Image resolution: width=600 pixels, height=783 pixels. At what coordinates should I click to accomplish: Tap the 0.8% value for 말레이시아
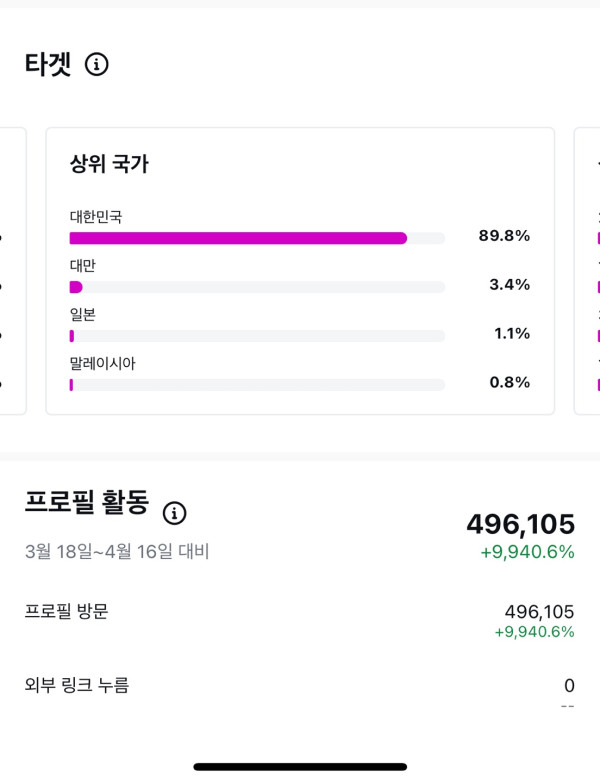point(509,383)
